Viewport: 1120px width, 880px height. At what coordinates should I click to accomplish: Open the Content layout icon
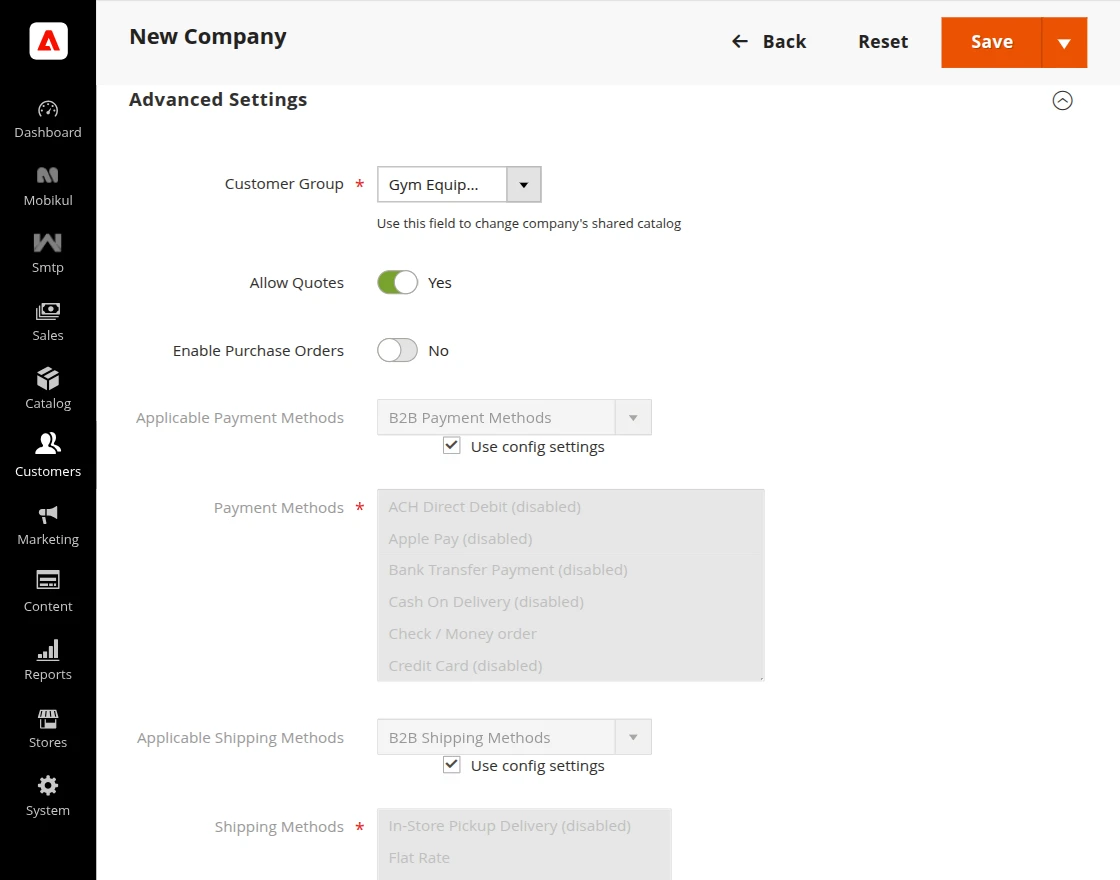[x=48, y=579]
